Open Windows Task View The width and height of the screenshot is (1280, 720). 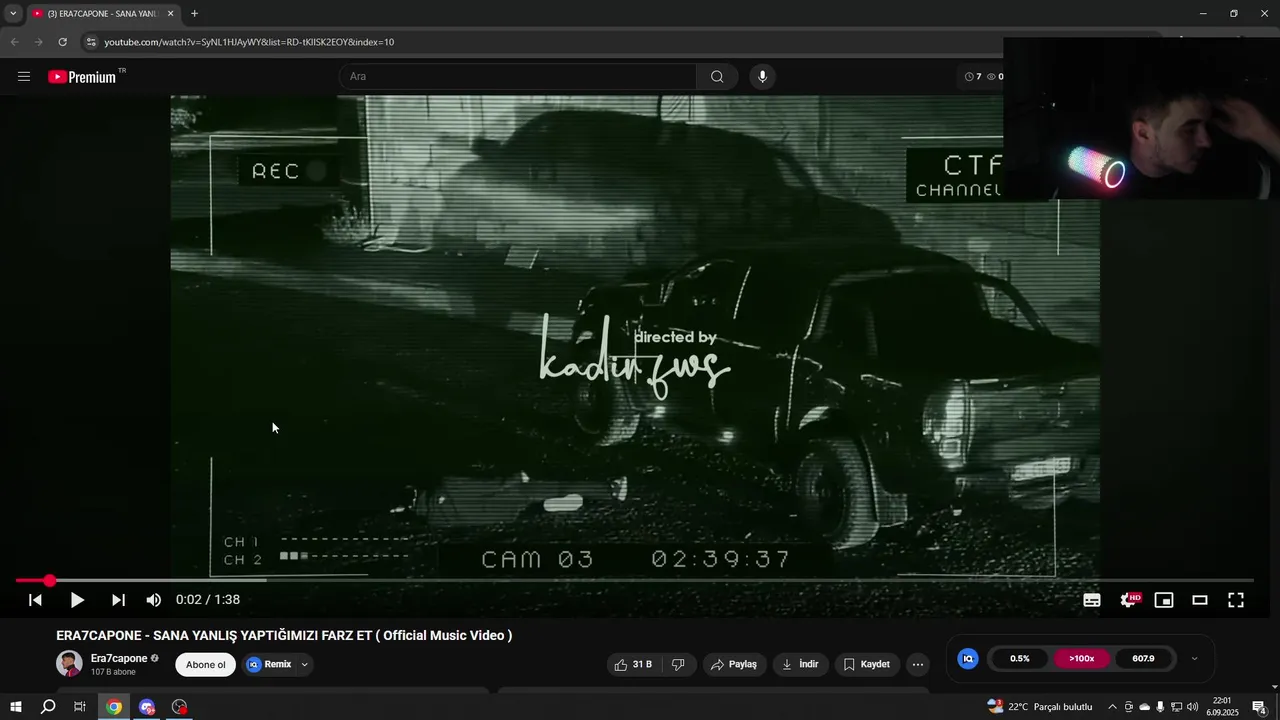click(x=80, y=707)
